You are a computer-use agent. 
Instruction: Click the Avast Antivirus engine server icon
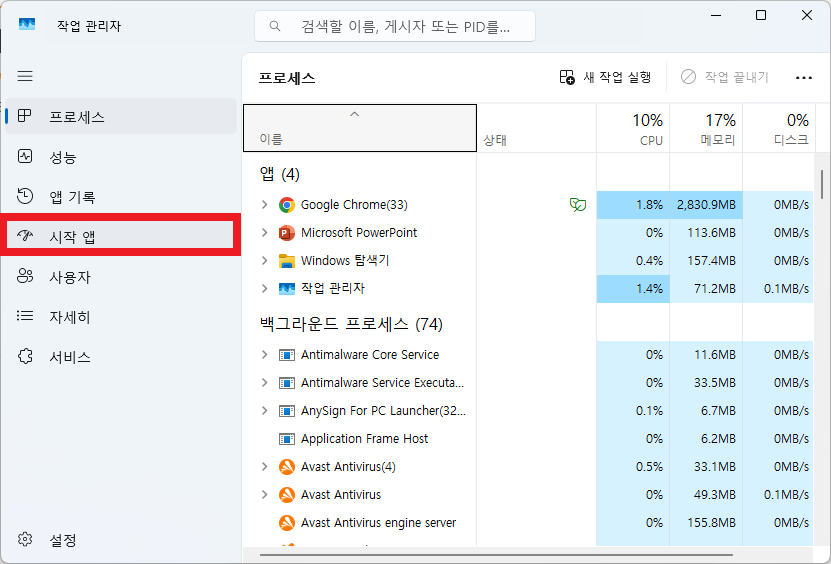[x=287, y=523]
